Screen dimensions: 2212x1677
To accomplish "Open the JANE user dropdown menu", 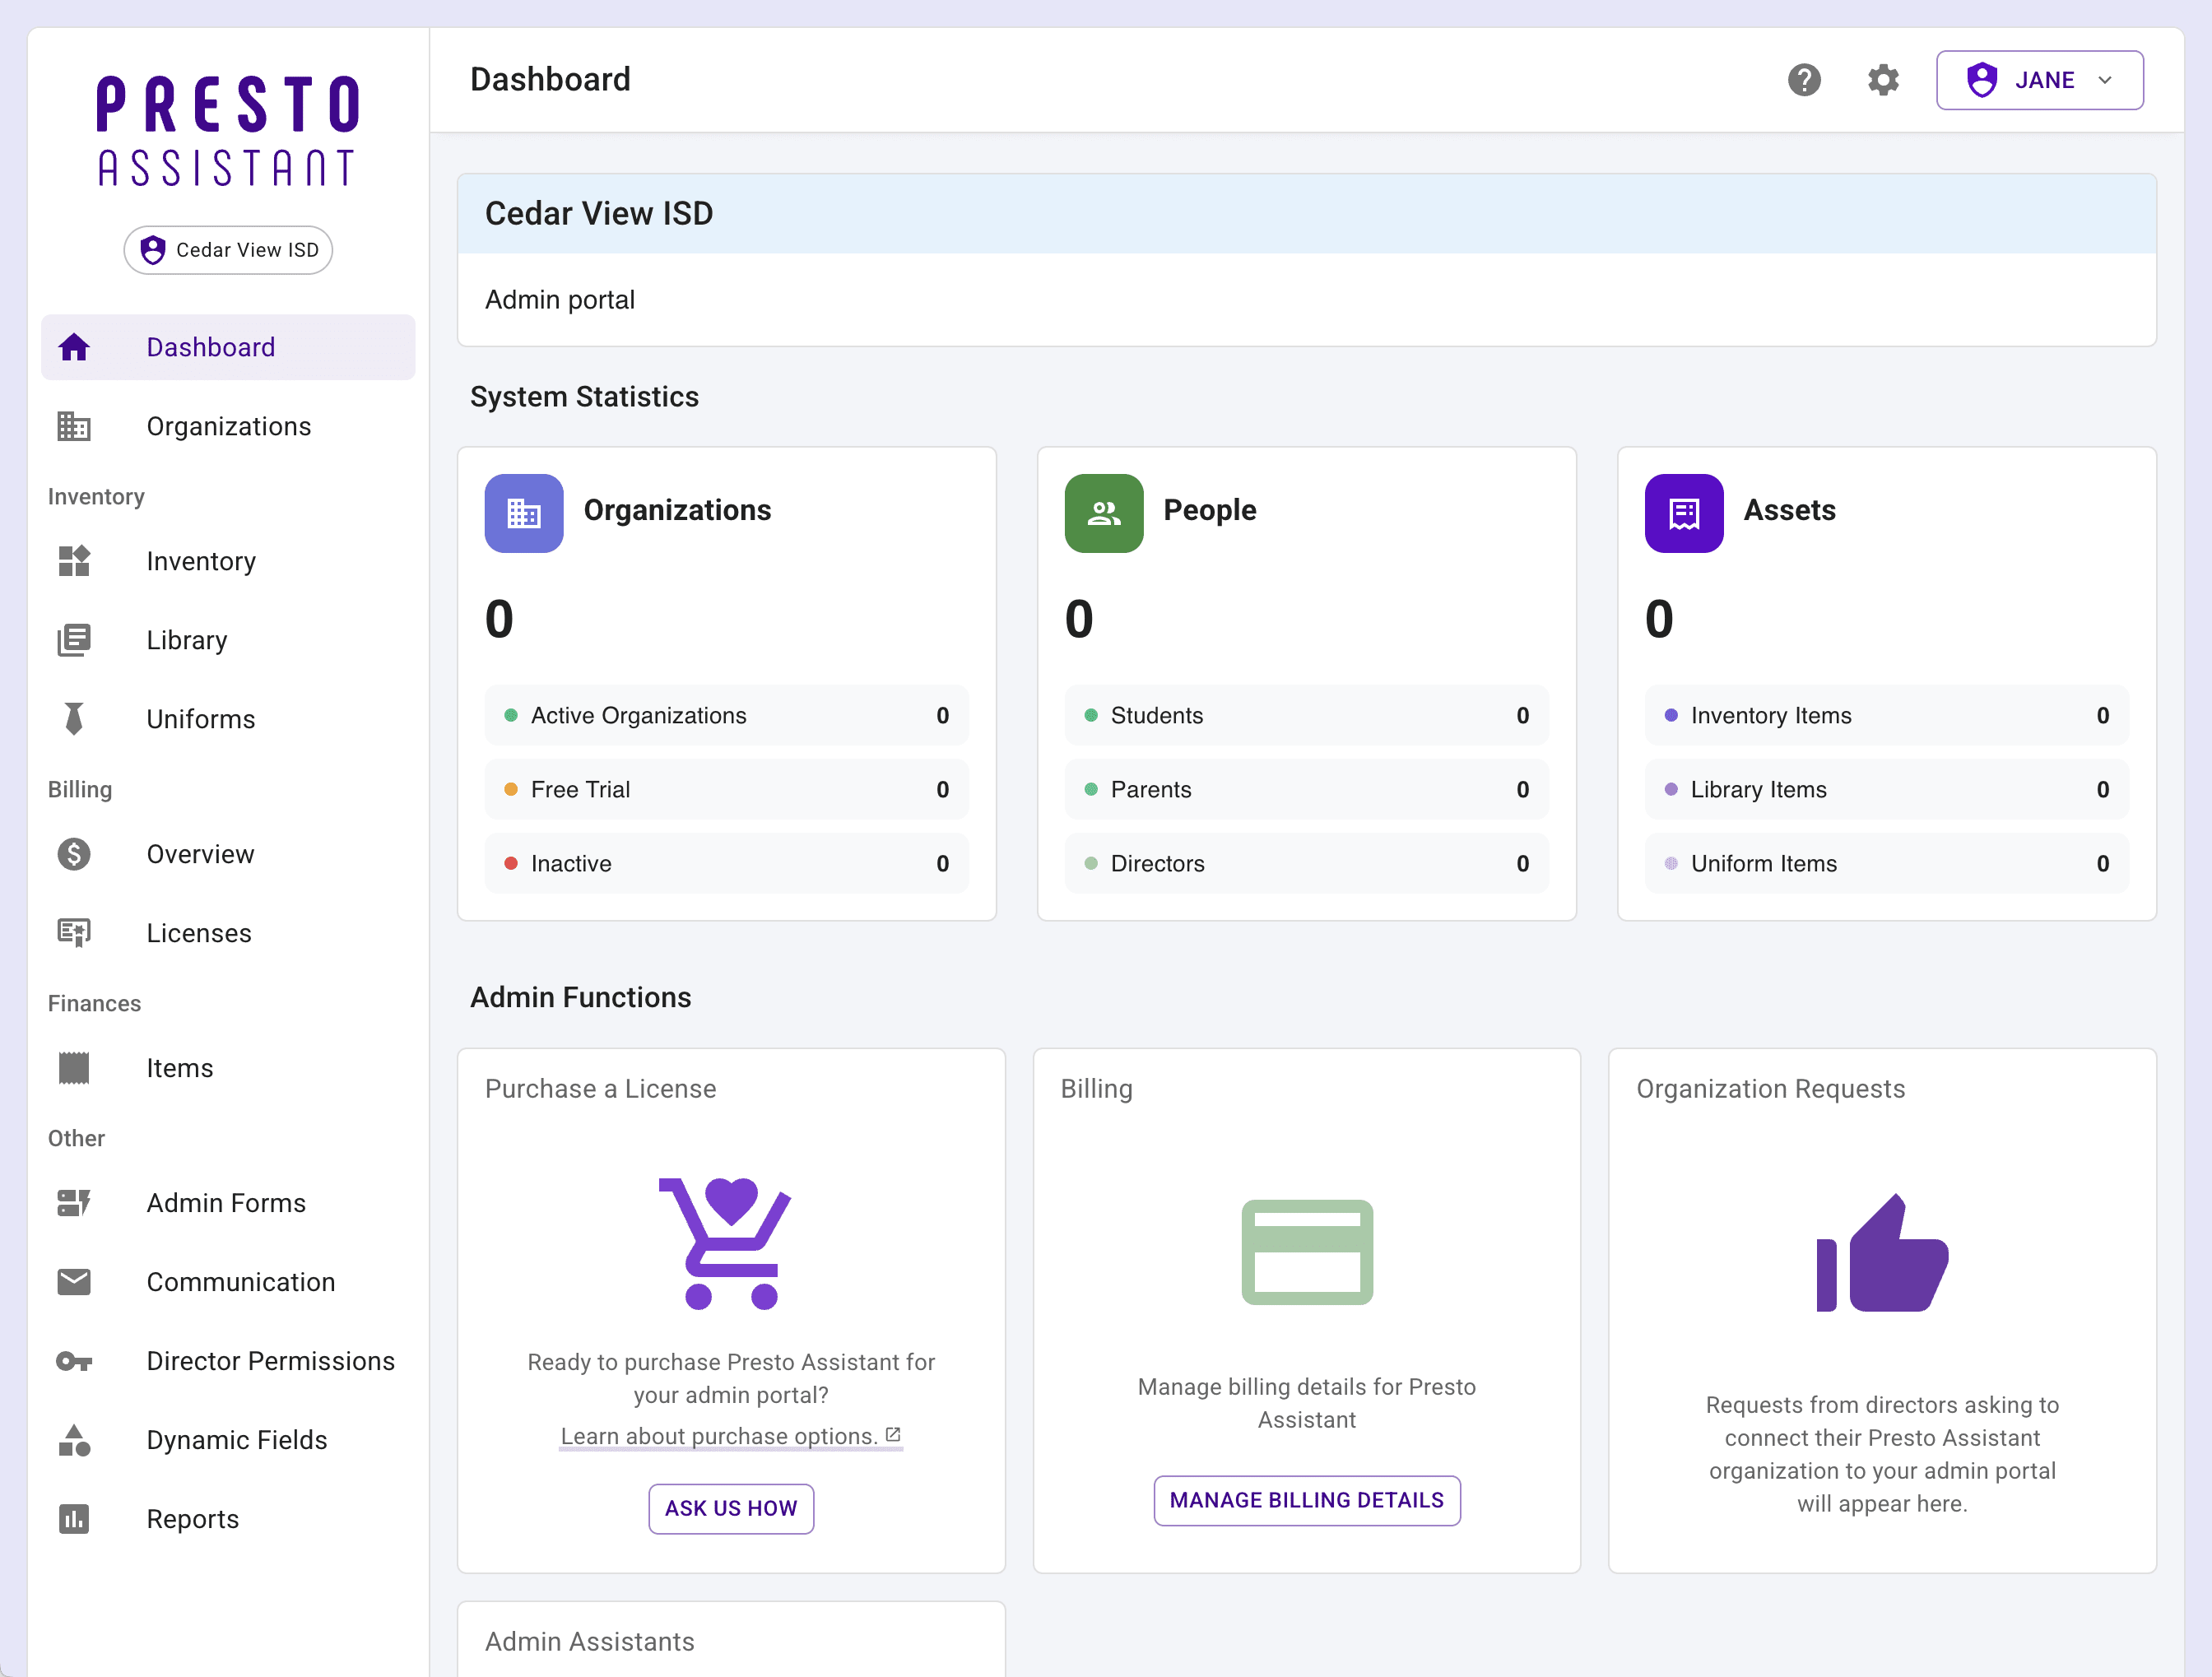I will [x=2039, y=80].
